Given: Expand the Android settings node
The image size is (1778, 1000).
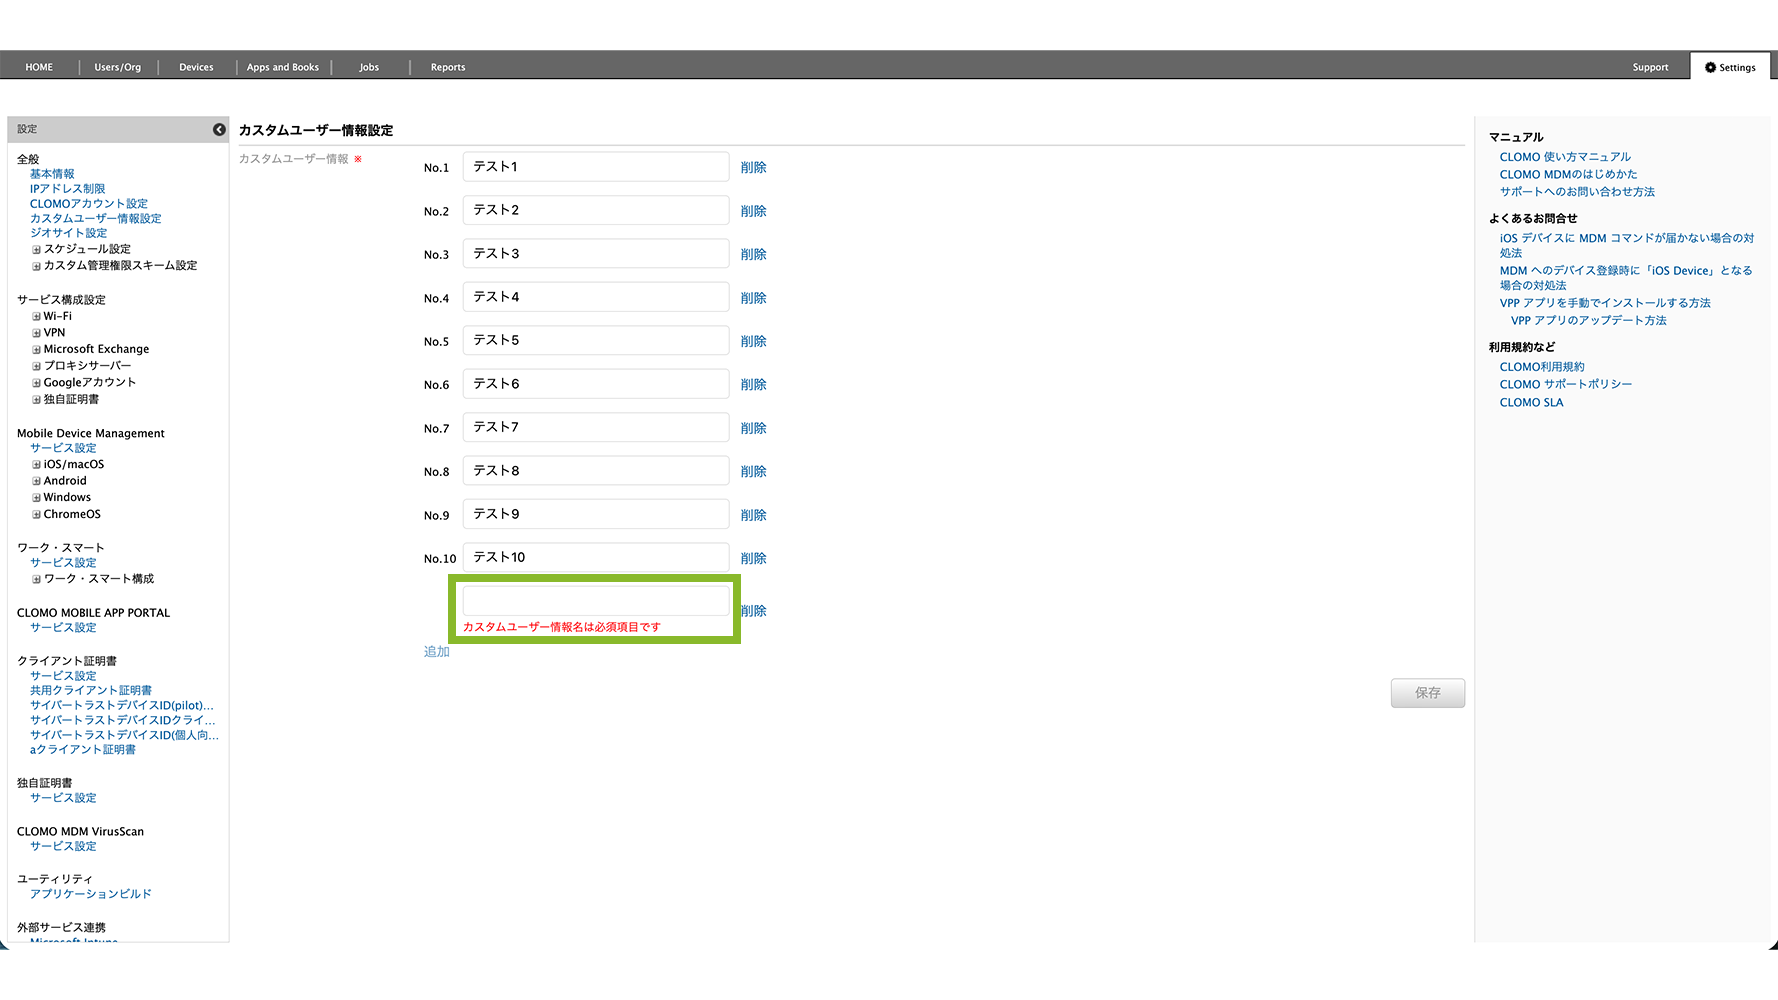Looking at the screenshot, I should [x=37, y=481].
